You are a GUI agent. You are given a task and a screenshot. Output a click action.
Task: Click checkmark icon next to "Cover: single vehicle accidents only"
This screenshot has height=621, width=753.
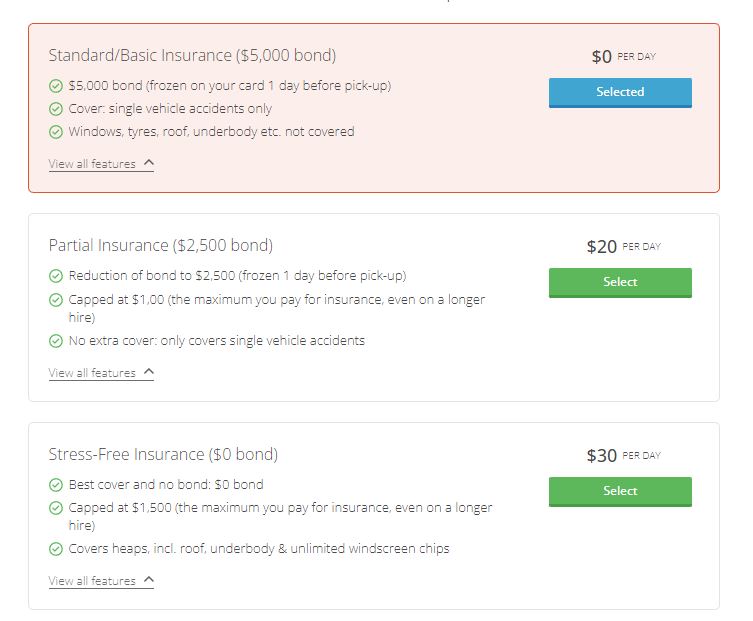[56, 109]
